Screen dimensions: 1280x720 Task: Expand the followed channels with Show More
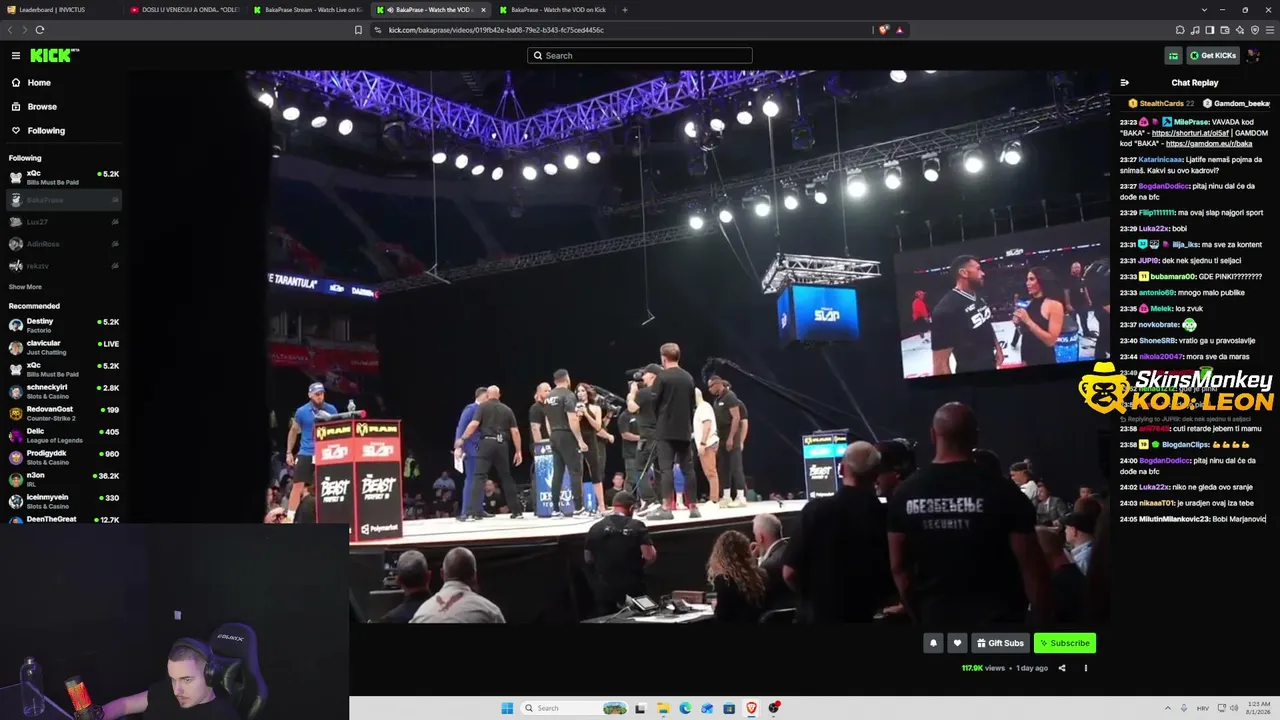[25, 287]
